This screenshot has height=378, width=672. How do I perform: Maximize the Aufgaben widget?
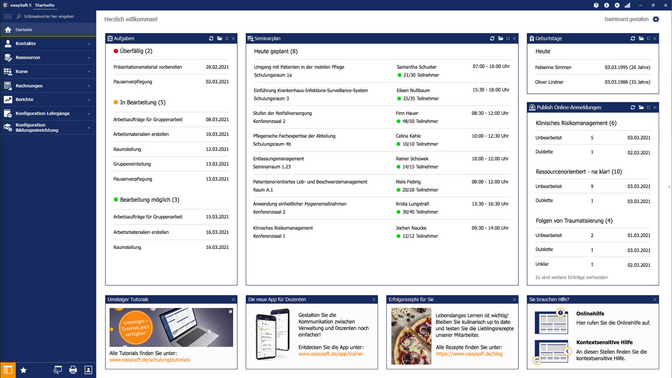(x=227, y=39)
